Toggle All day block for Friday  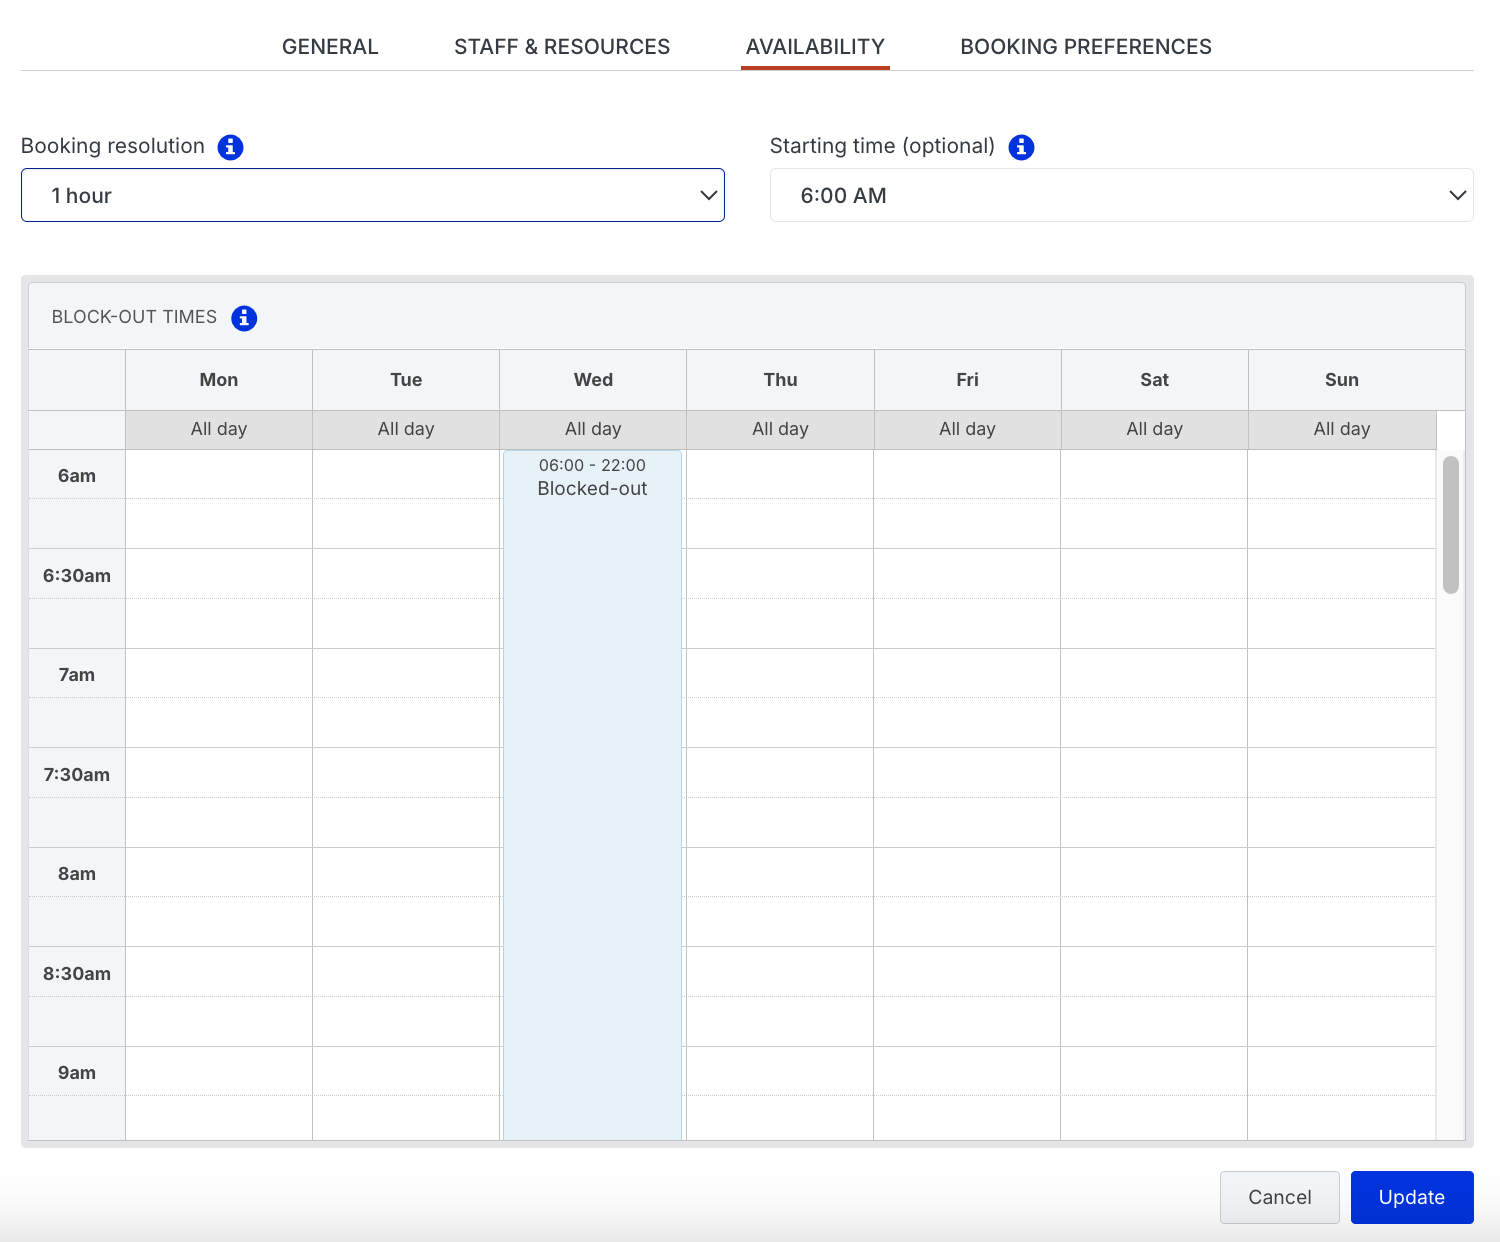967,429
